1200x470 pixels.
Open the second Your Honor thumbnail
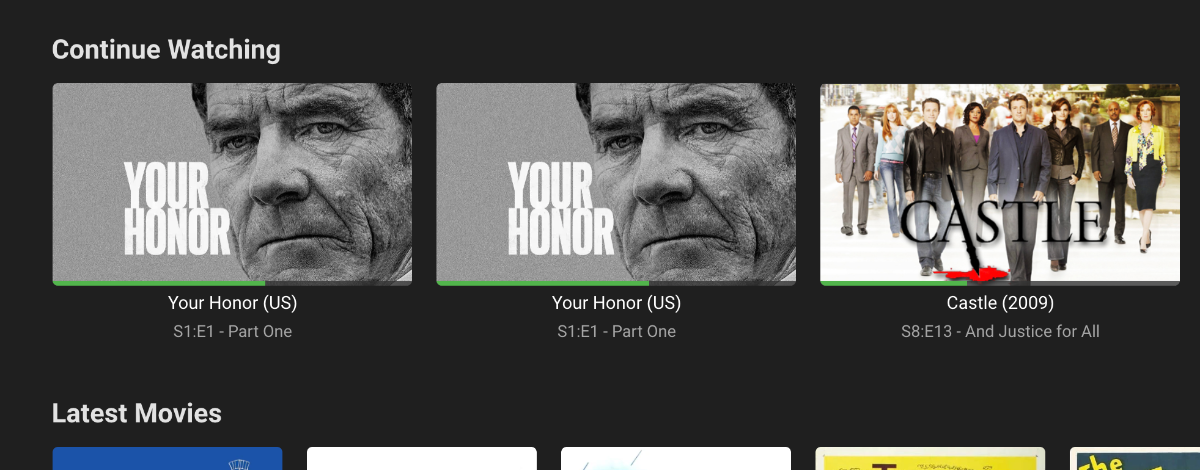[x=616, y=182]
